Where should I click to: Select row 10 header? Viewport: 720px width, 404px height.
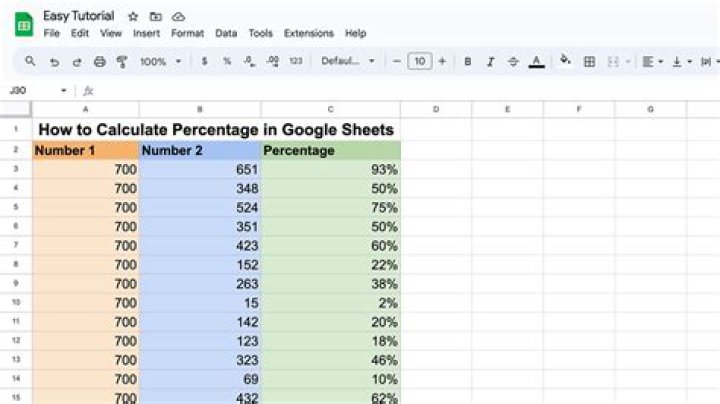(16, 303)
